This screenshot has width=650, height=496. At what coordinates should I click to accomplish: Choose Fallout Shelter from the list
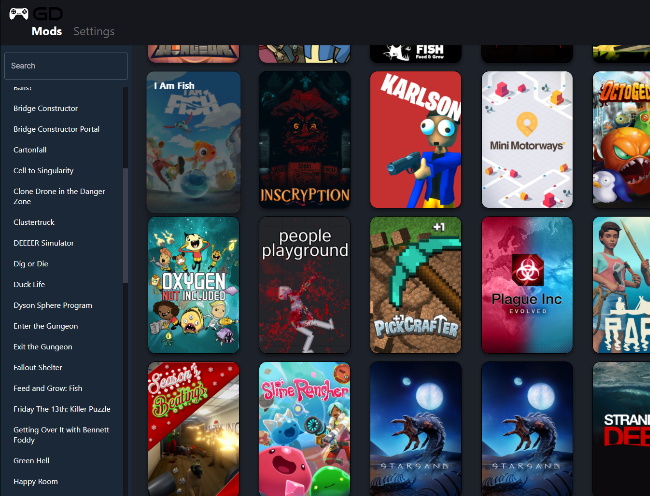click(38, 368)
